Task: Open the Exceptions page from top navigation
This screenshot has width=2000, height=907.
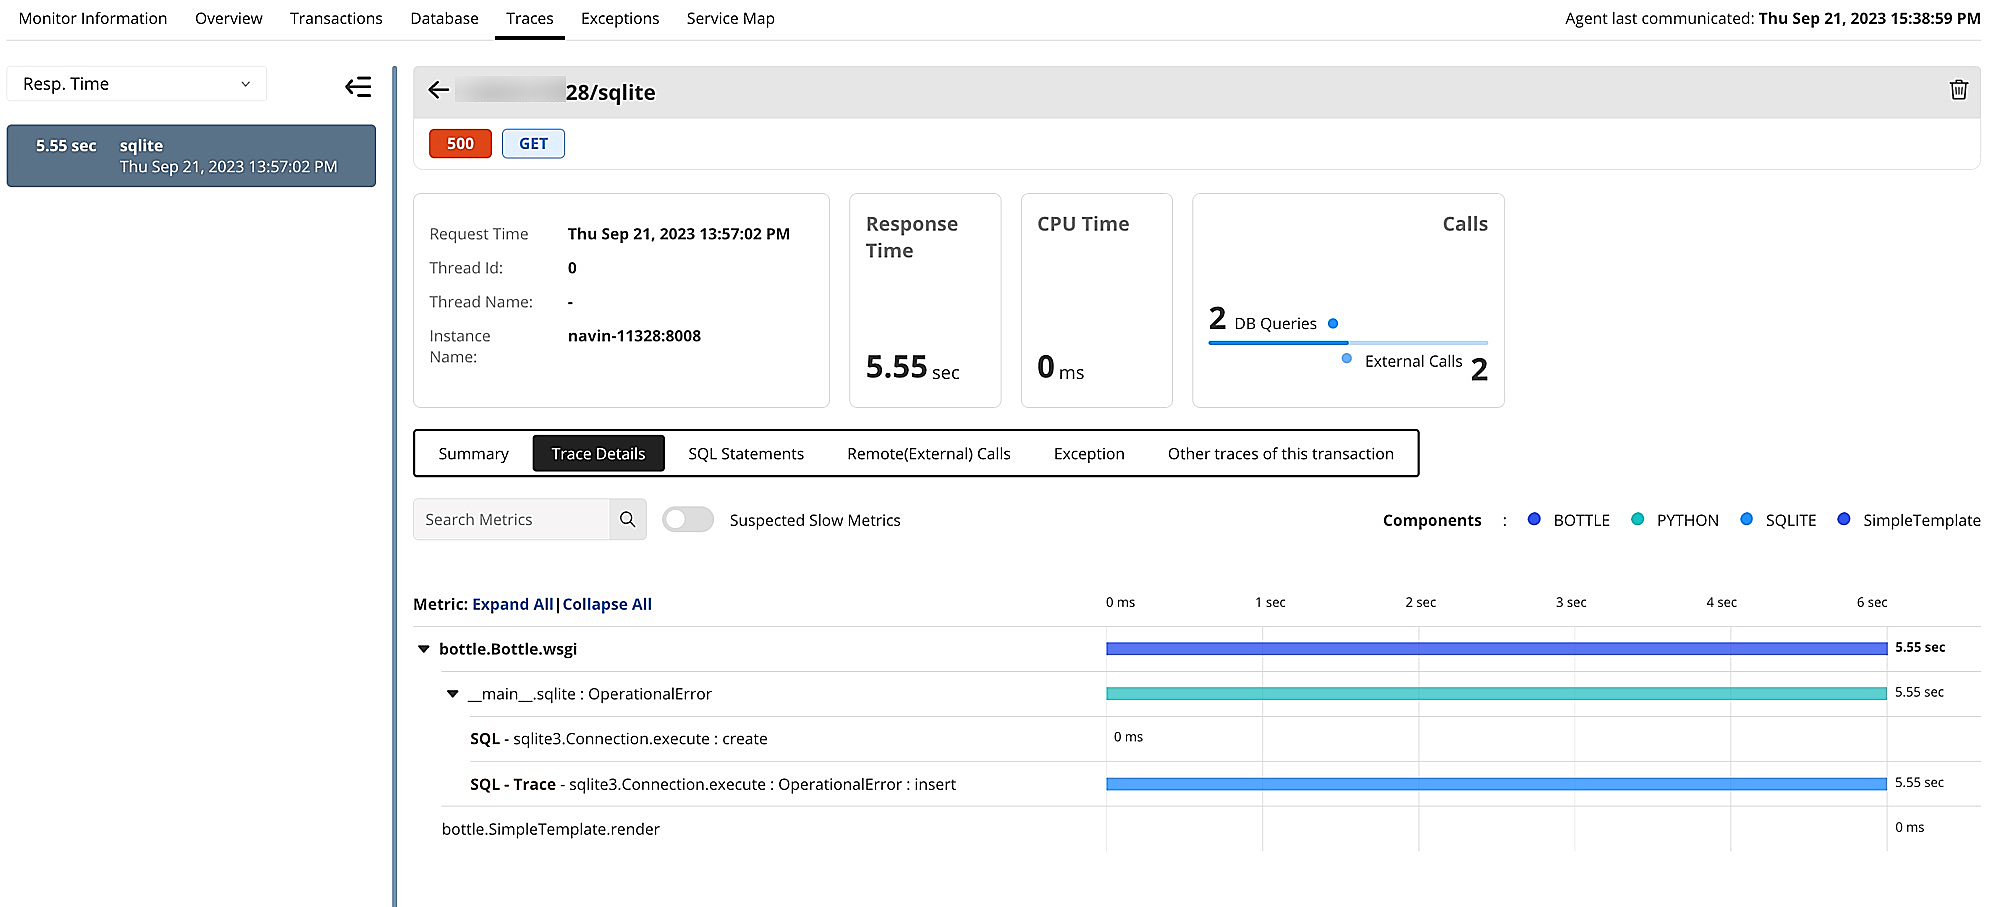Action: tap(620, 18)
